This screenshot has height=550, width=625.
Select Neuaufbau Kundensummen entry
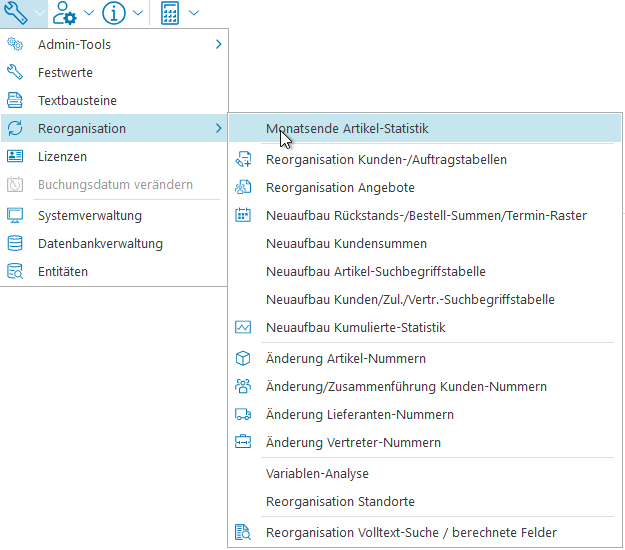346,243
